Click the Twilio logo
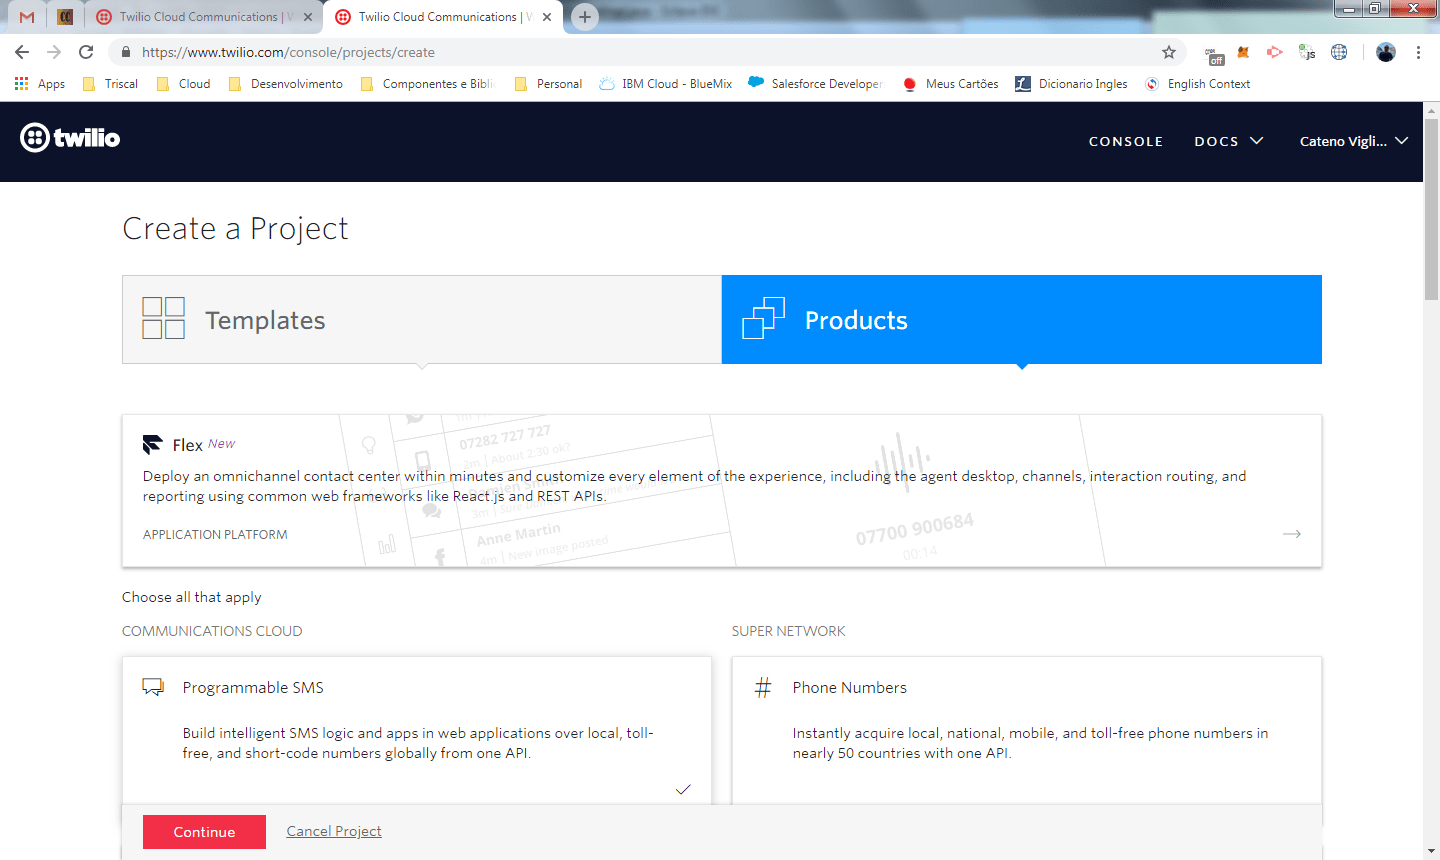This screenshot has height=860, width=1440. tap(70, 138)
